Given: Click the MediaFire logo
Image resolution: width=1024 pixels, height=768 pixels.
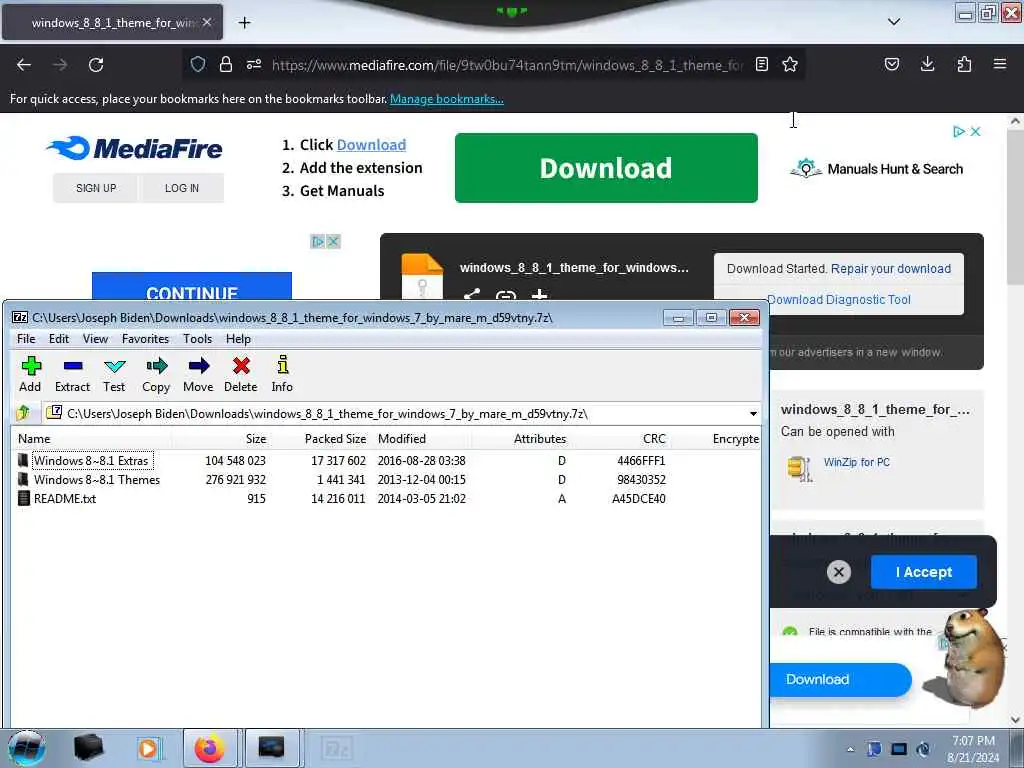Looking at the screenshot, I should [x=135, y=148].
